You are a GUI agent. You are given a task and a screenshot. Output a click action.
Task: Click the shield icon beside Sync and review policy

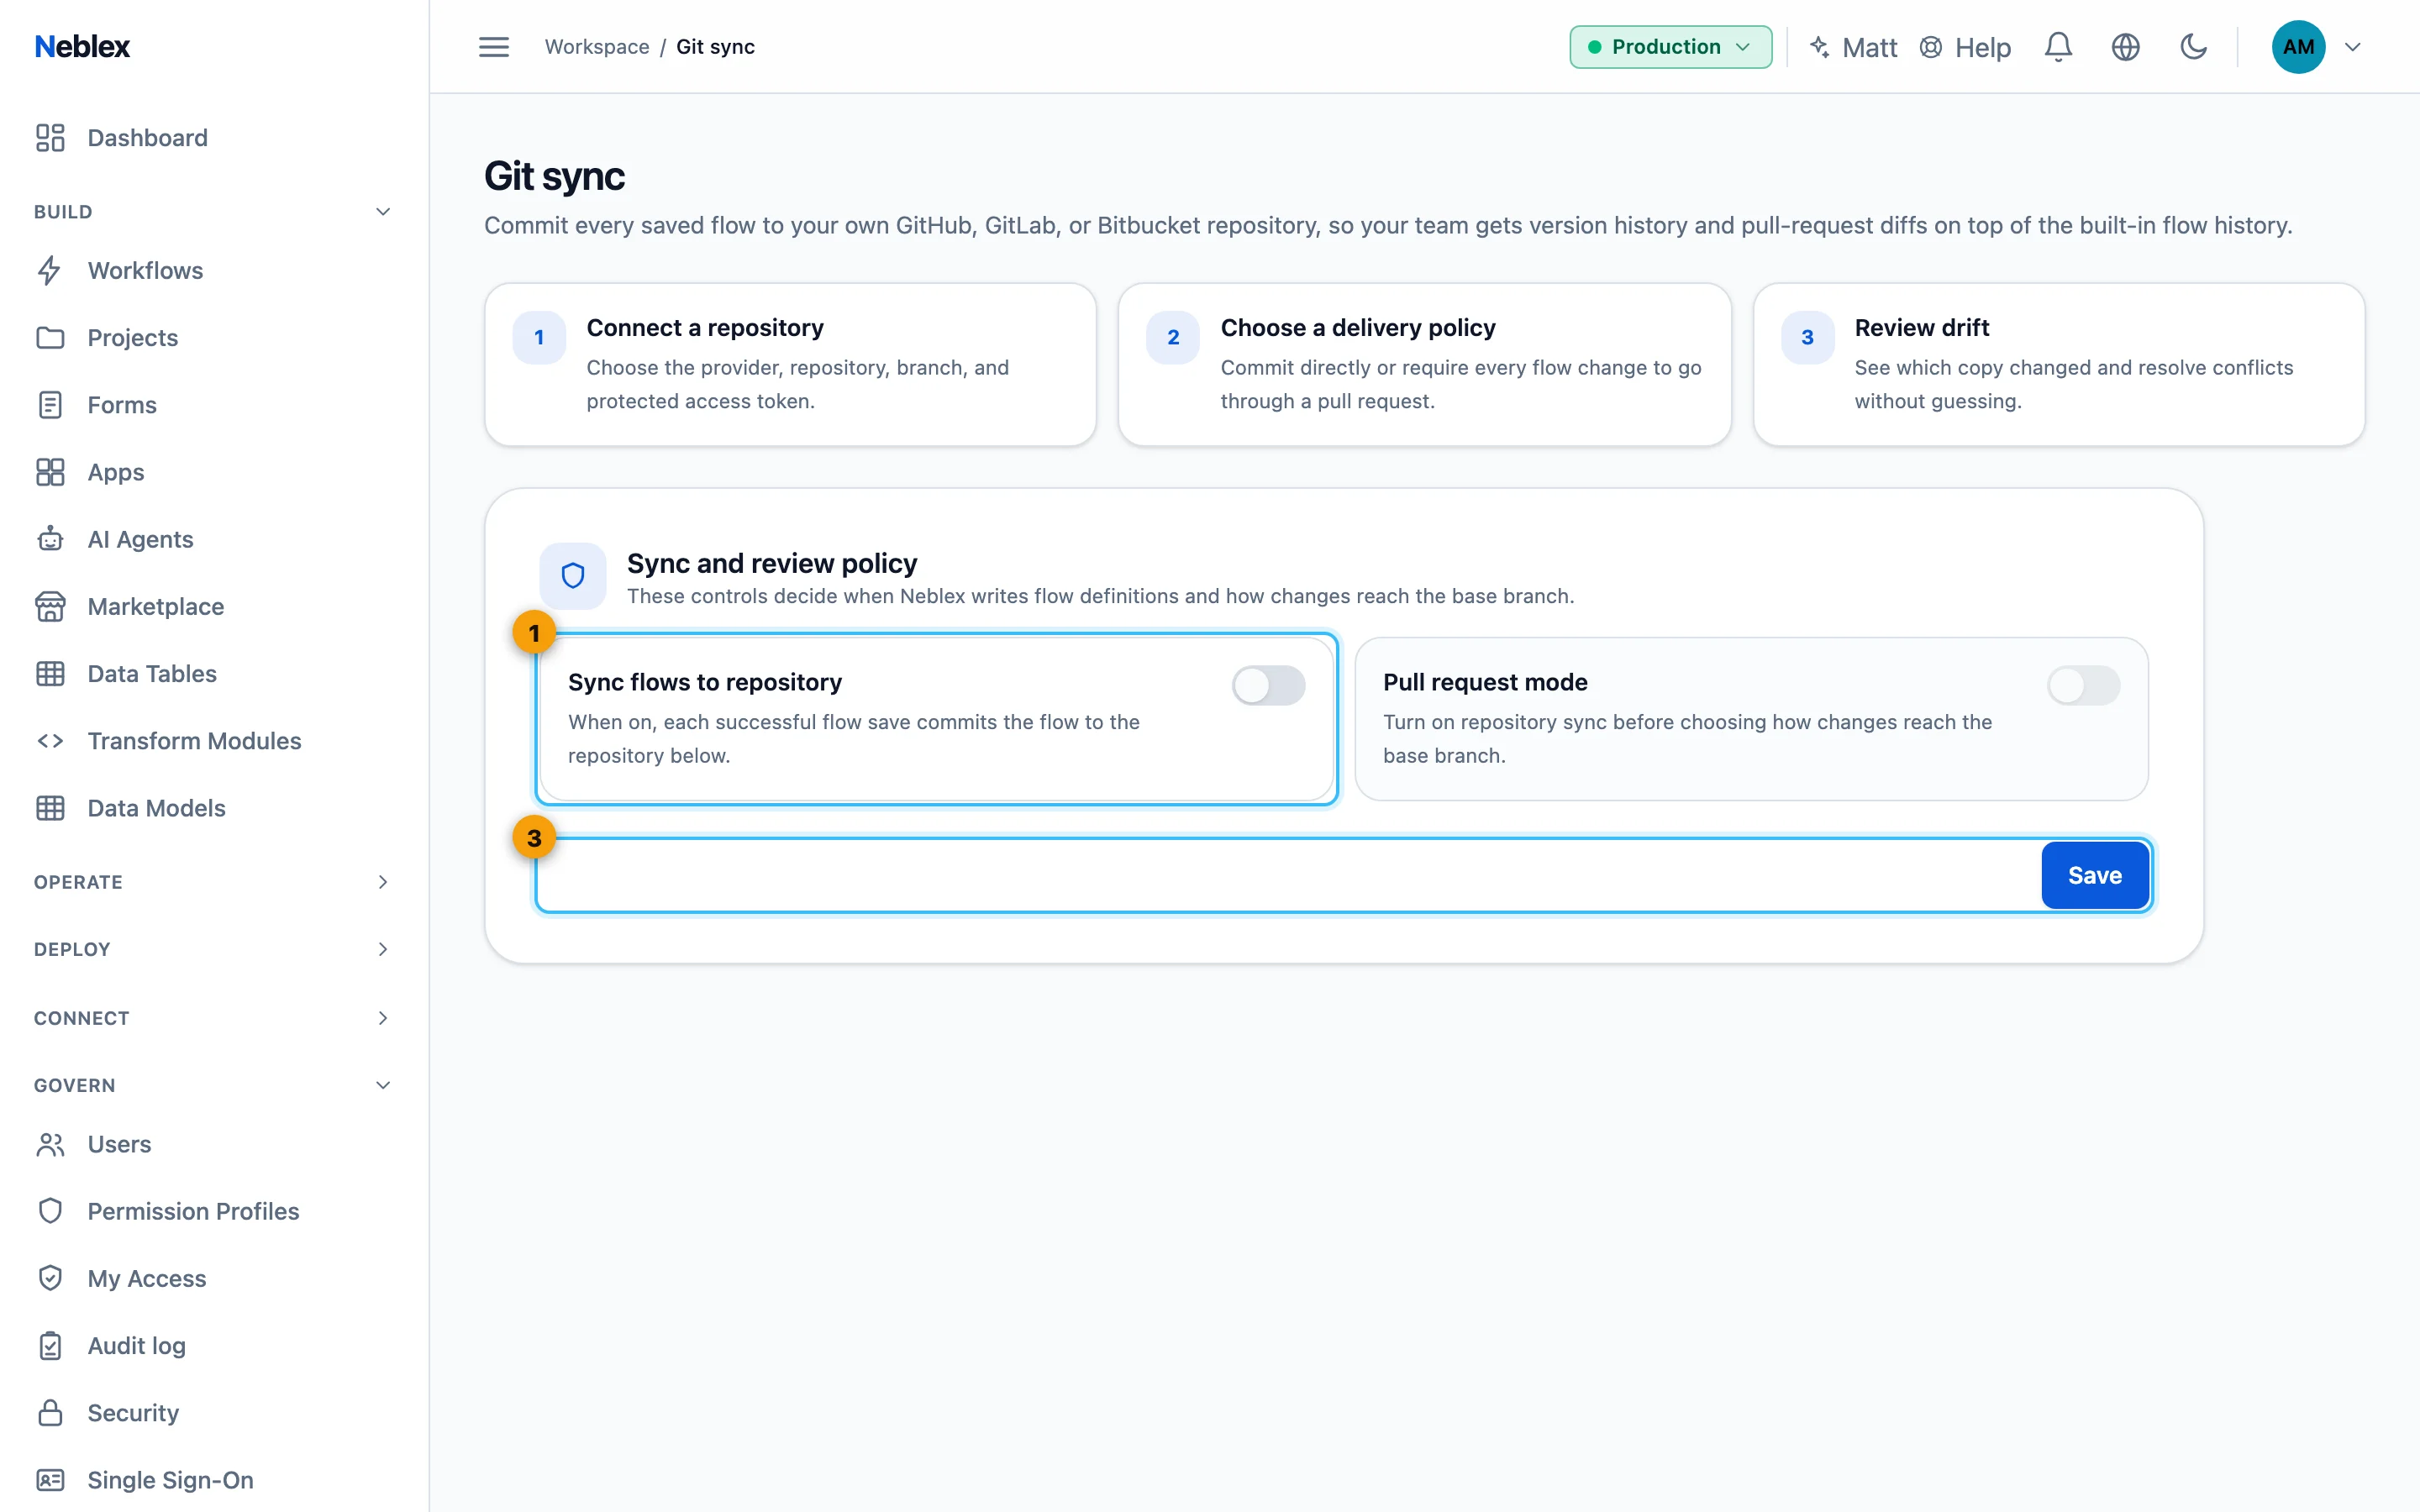coord(573,576)
